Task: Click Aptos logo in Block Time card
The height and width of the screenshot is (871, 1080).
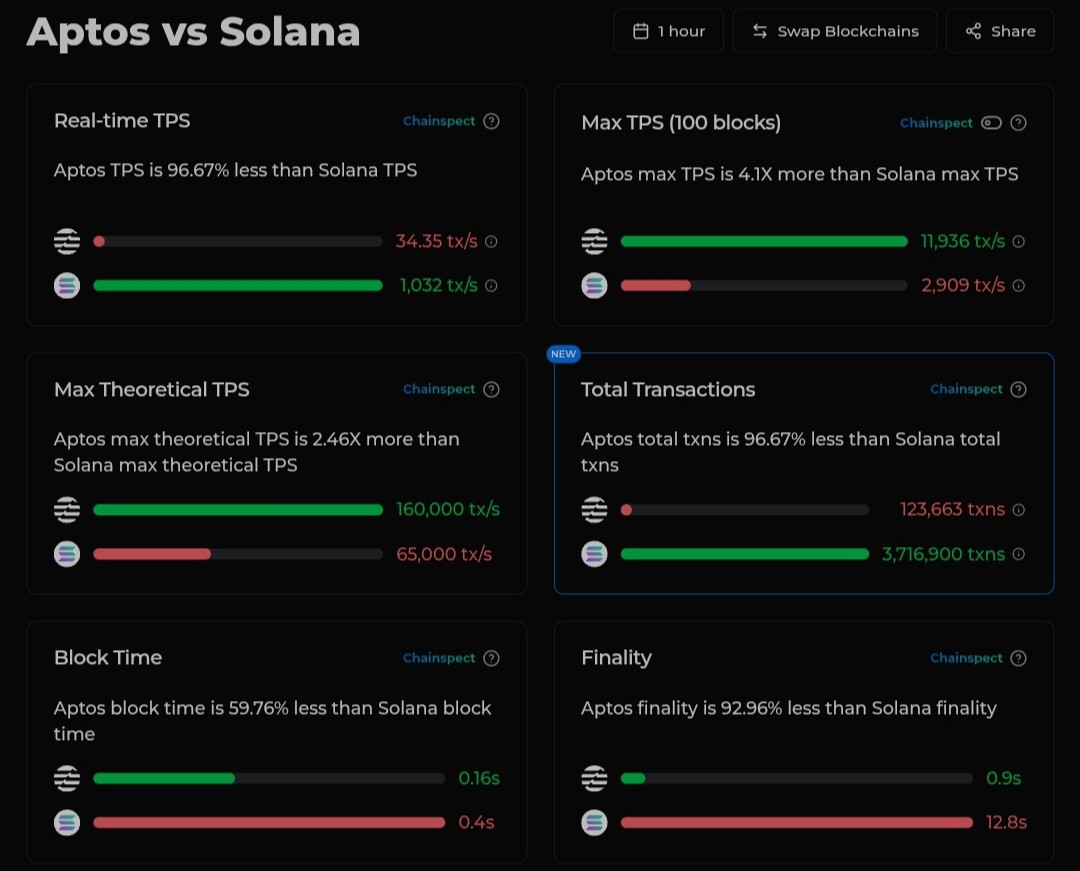Action: [67, 778]
